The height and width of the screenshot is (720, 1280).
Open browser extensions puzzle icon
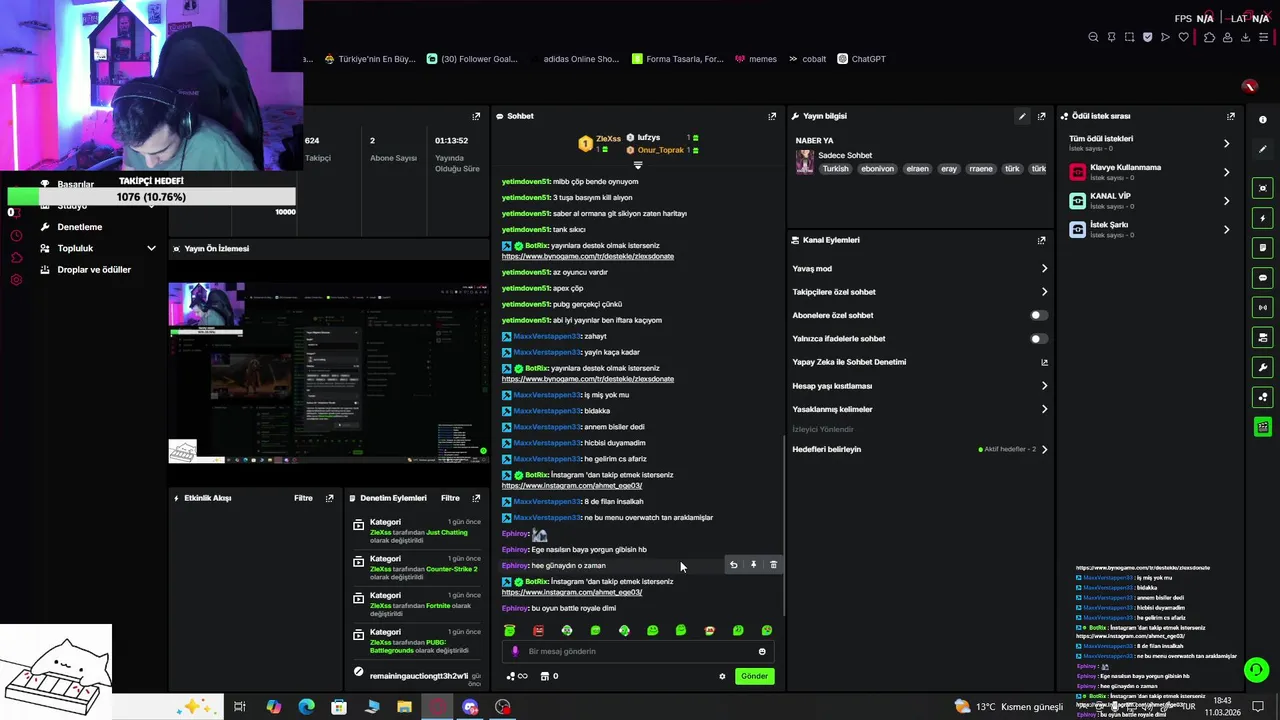1209,37
